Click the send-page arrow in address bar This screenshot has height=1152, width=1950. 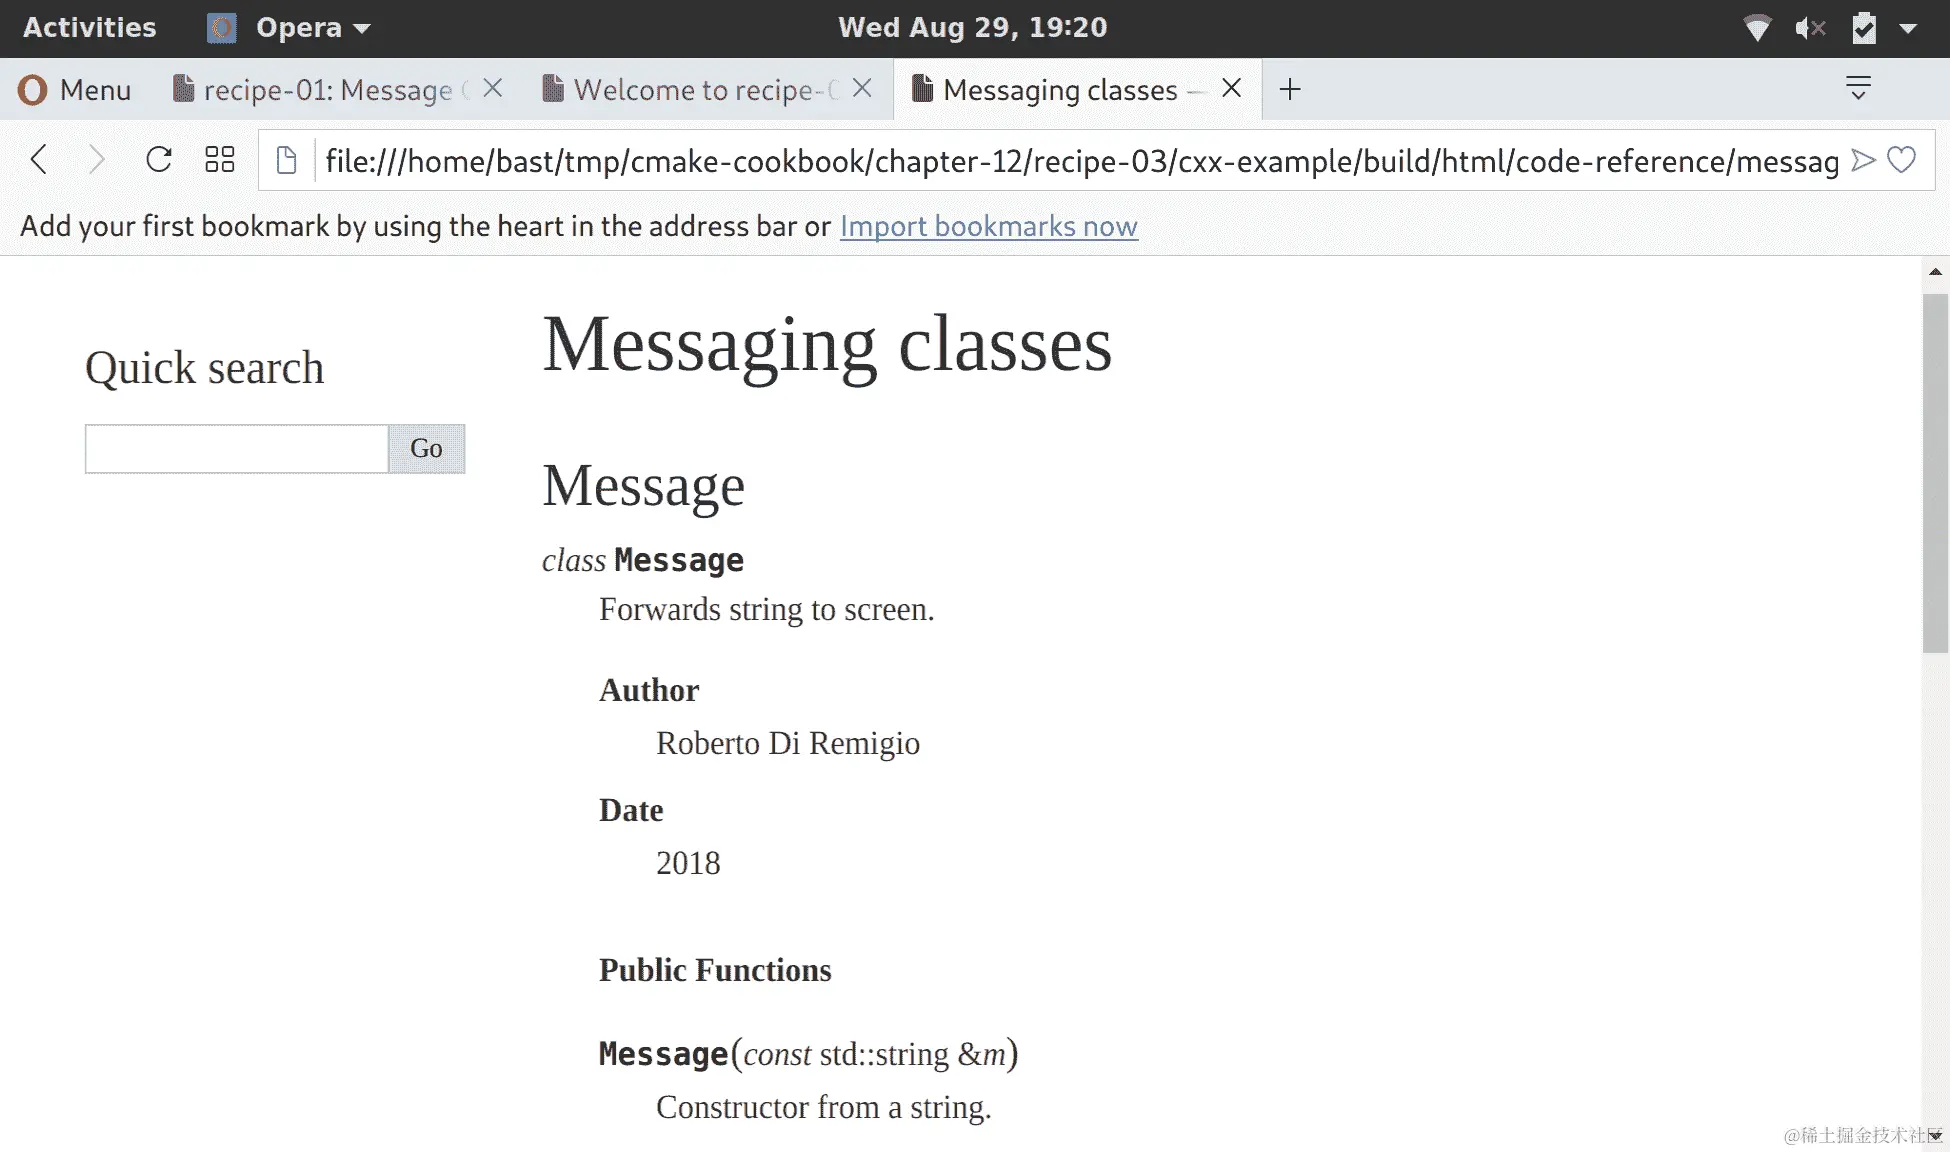pos(1862,160)
